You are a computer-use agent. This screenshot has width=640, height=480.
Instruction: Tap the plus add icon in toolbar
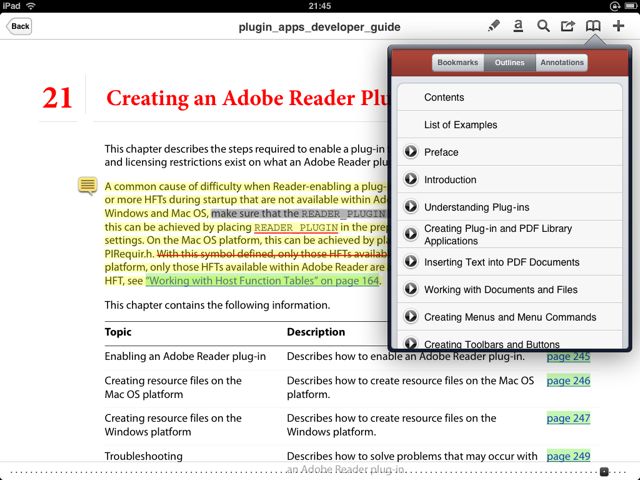618,26
